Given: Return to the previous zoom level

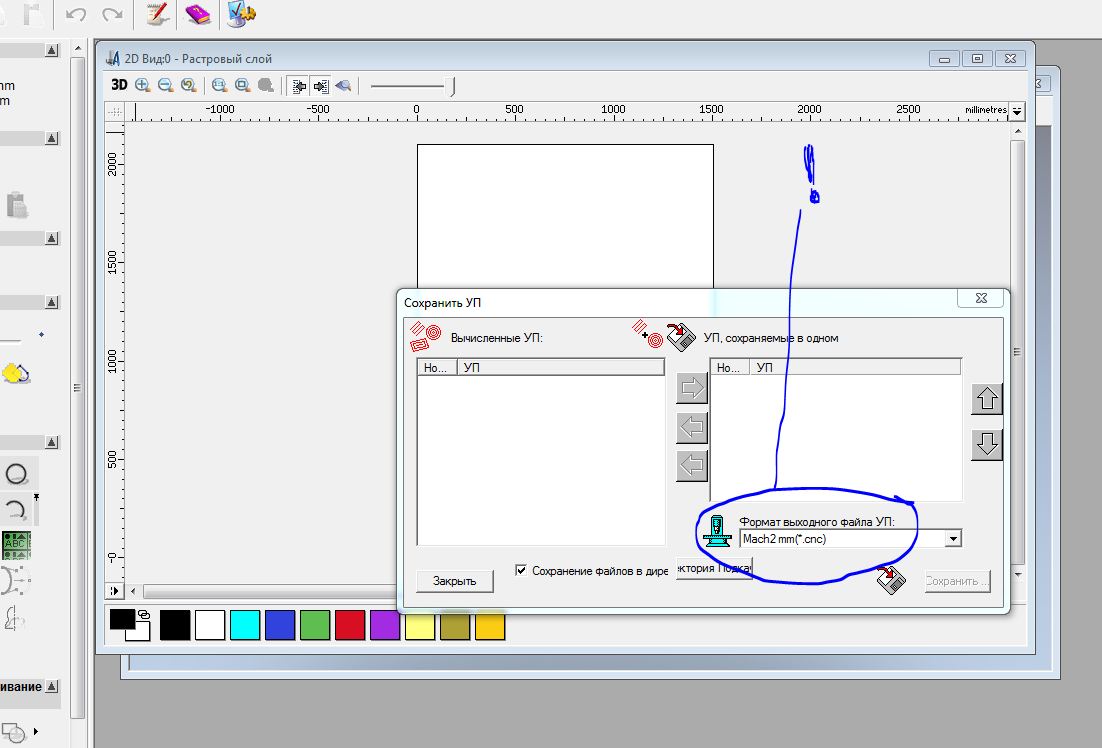Looking at the screenshot, I should [x=188, y=85].
